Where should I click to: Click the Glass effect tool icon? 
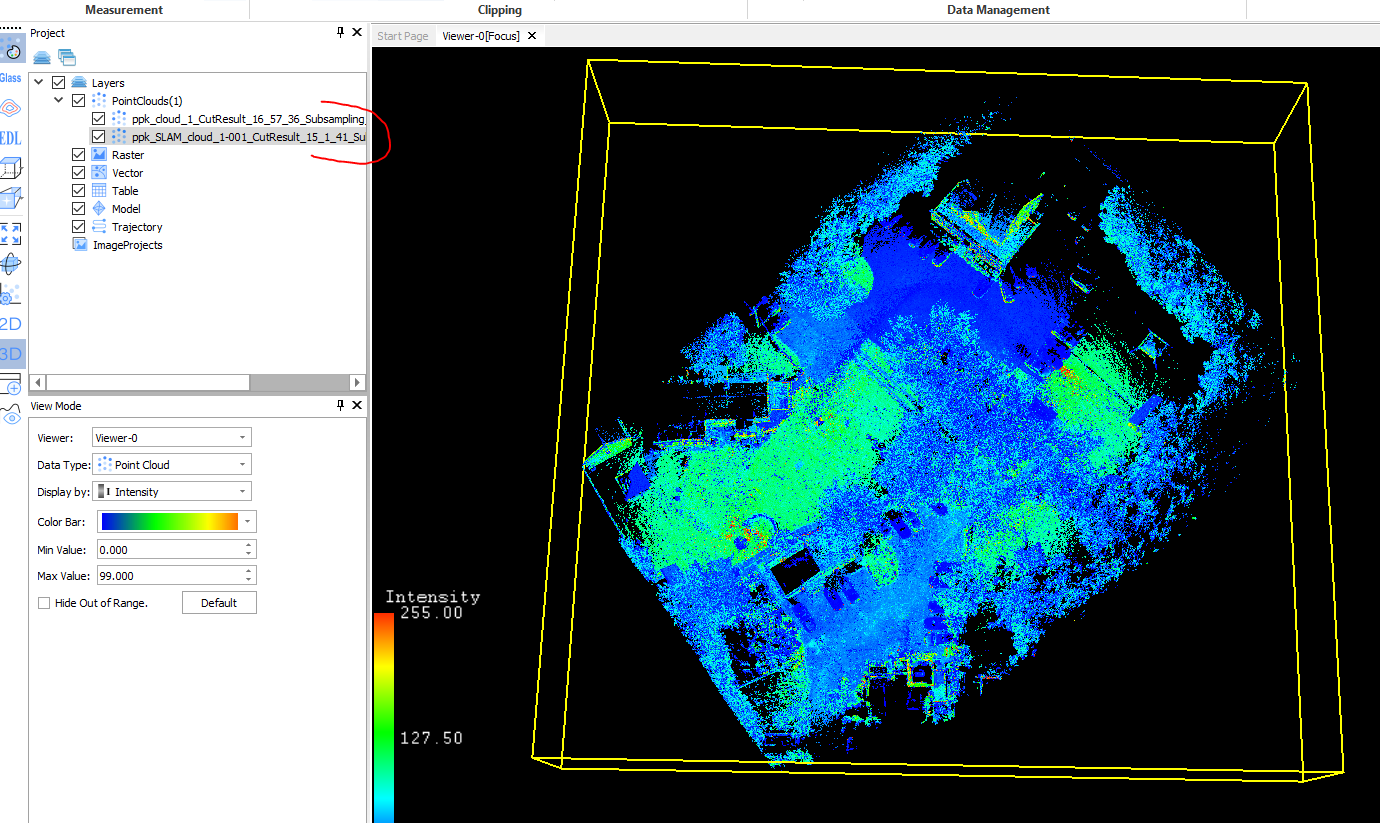click(11, 78)
